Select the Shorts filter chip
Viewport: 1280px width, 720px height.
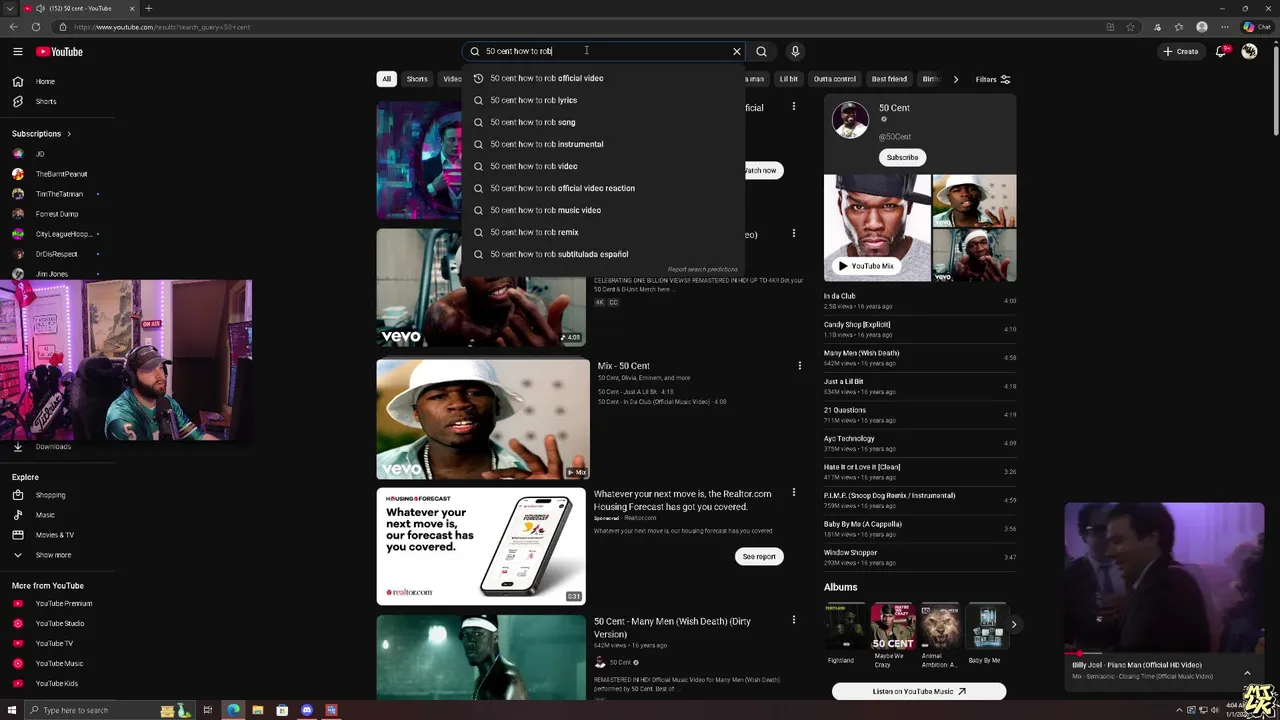[x=417, y=79]
